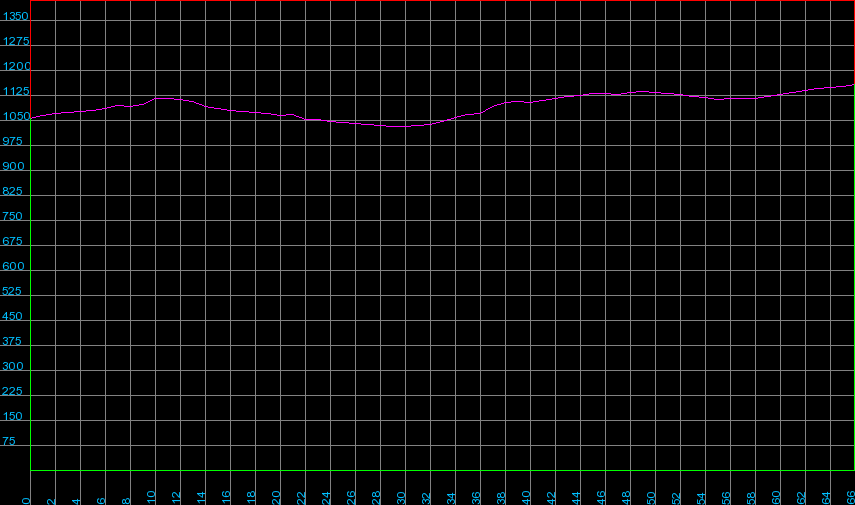Select the 26 x-axis label
Image resolution: width=855 pixels, height=505 pixels.
click(351, 498)
